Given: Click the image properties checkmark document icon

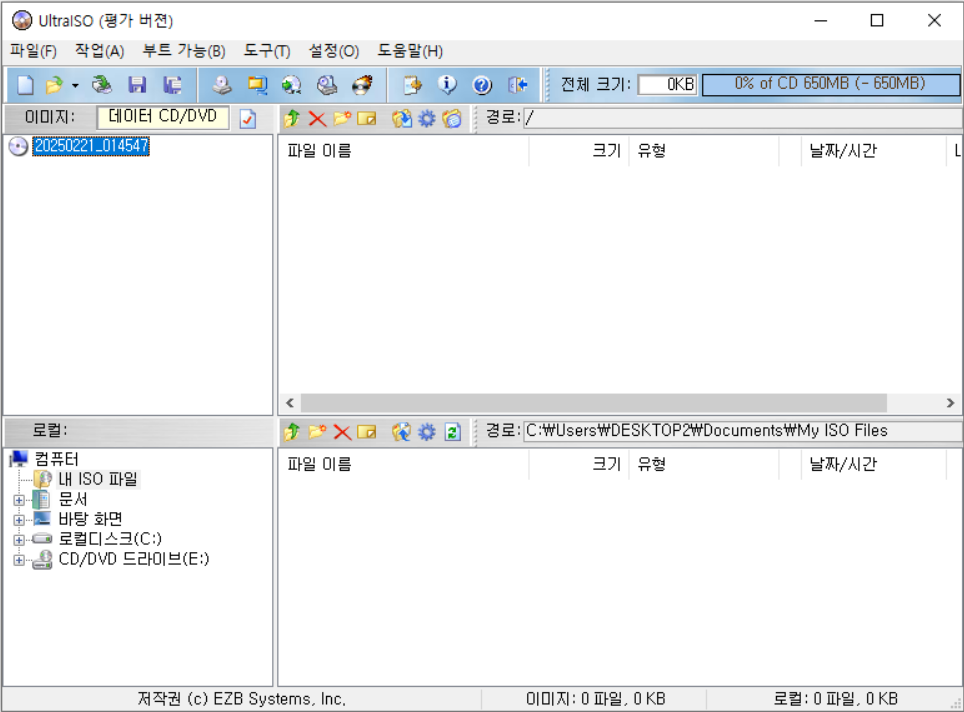Looking at the screenshot, I should (x=248, y=118).
